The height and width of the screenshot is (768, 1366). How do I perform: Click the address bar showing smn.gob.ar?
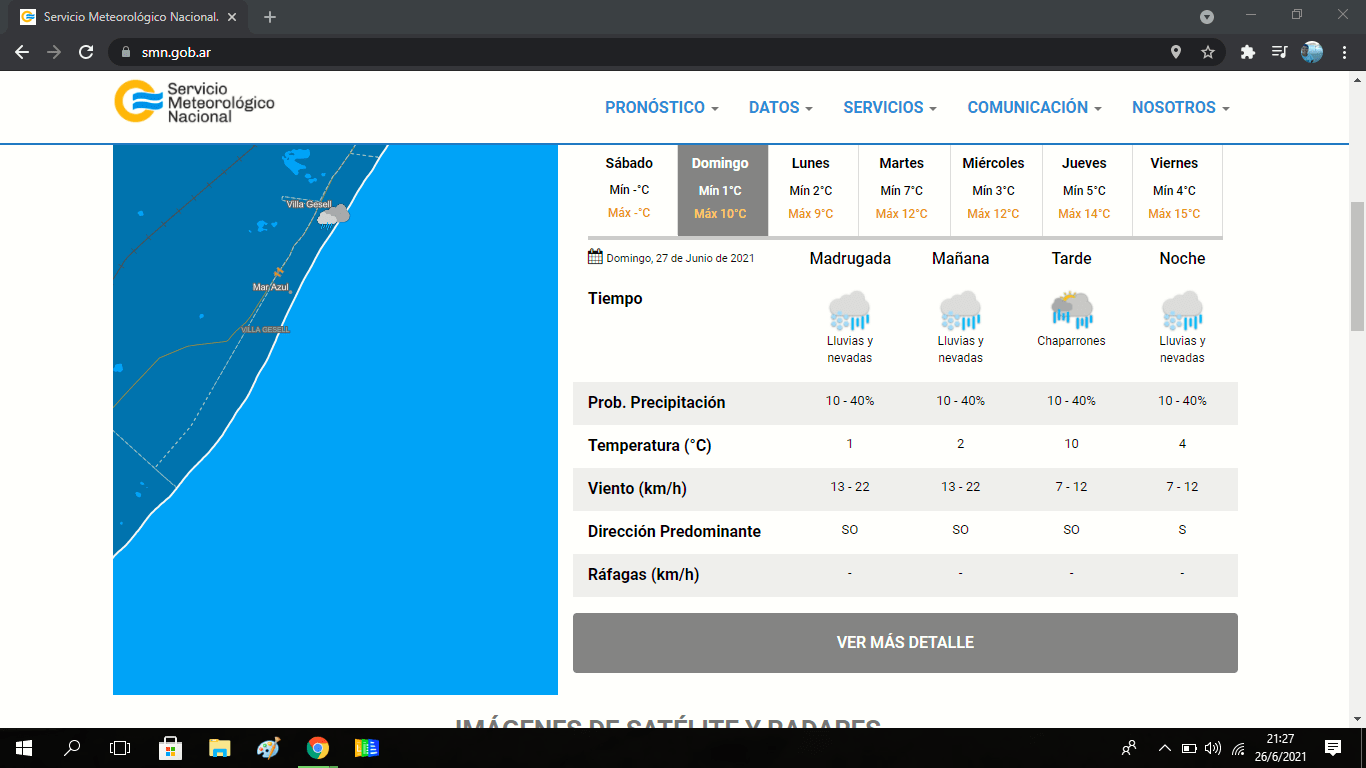640,52
